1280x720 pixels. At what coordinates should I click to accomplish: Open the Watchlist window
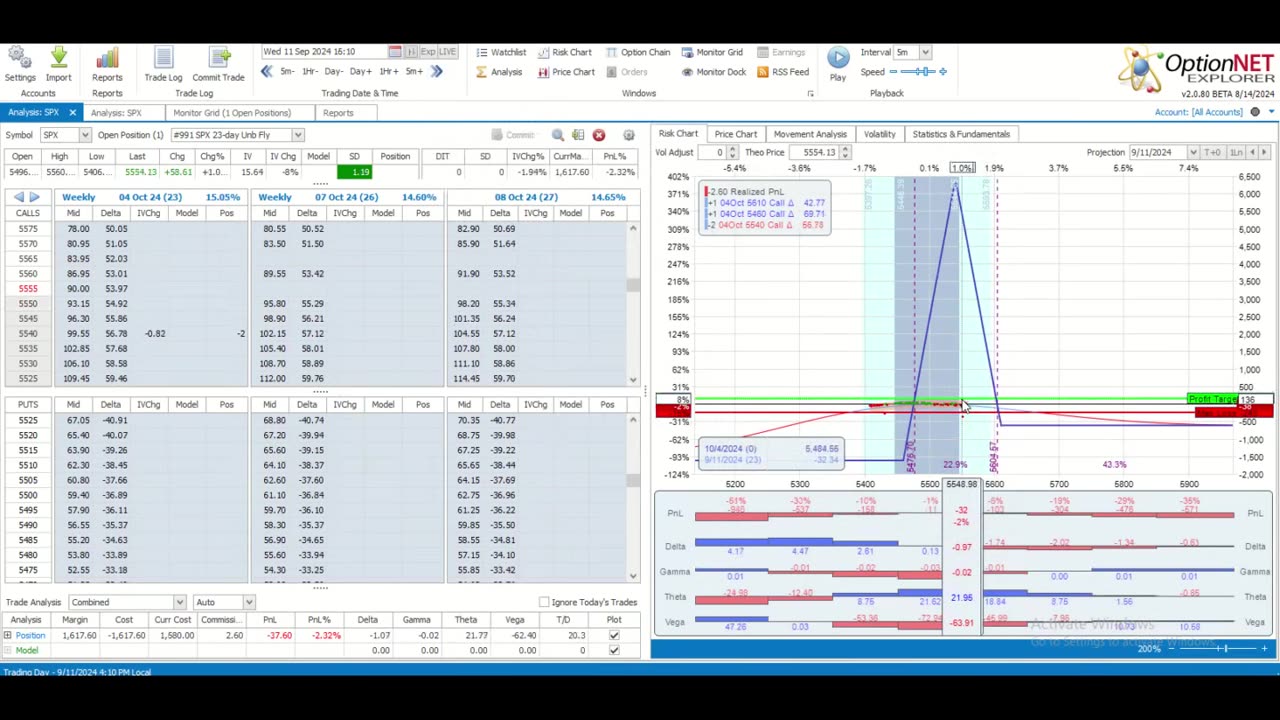point(500,52)
